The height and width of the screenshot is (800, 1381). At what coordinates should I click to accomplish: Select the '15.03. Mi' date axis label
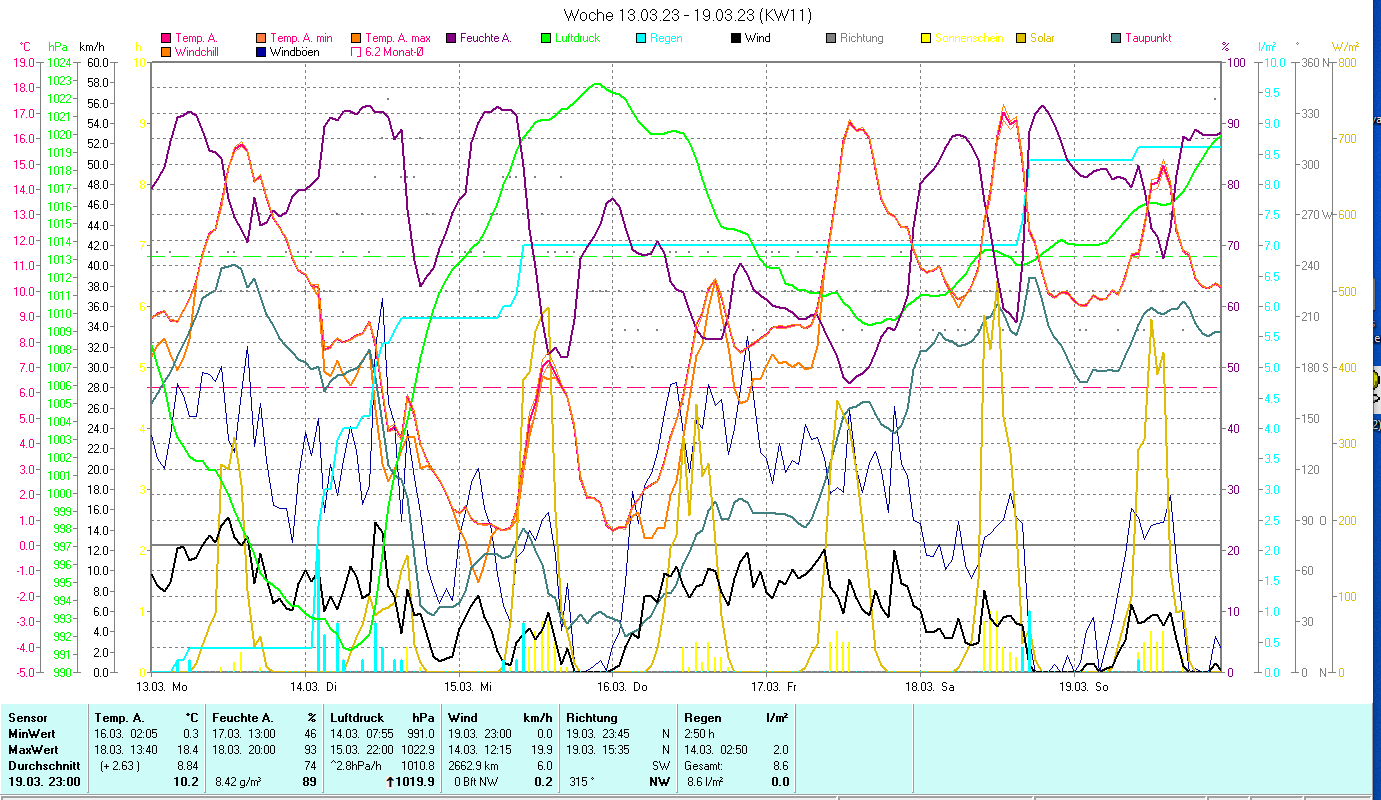(468, 687)
